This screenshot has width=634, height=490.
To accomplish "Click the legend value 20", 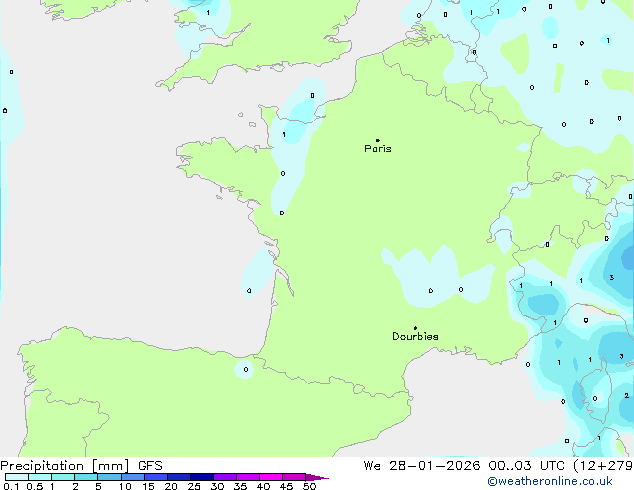I will pyautogui.click(x=171, y=486).
